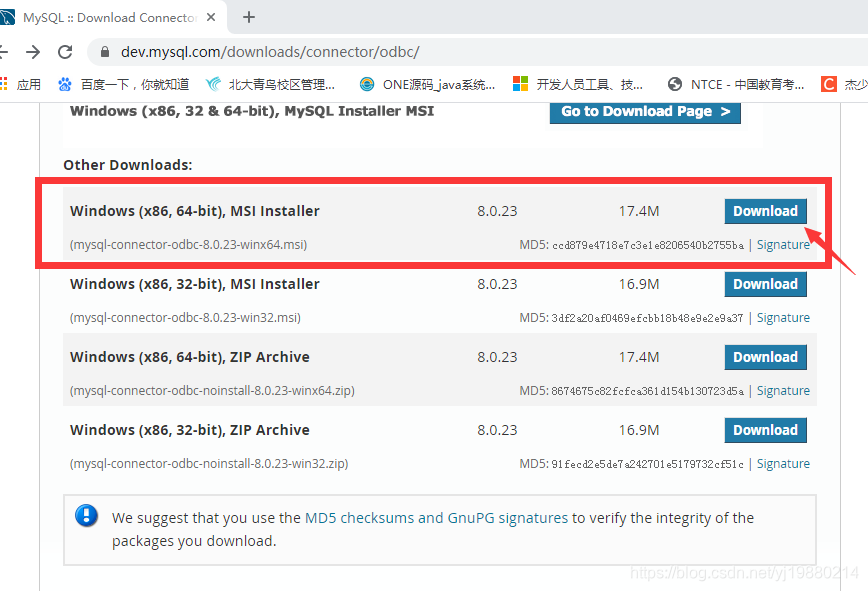This screenshot has width=868, height=591.
Task: Click version 8.0.23 in 32-bit MSI row
Action: click(x=497, y=284)
